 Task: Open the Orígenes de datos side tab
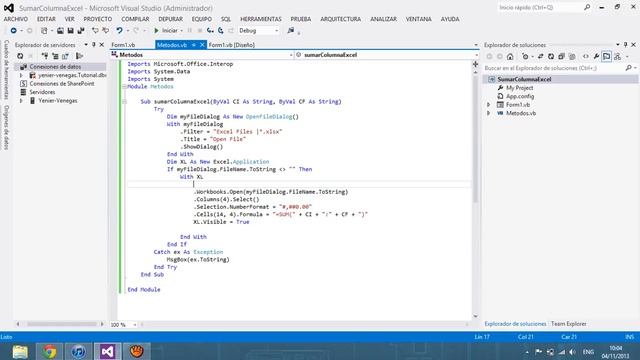point(6,127)
